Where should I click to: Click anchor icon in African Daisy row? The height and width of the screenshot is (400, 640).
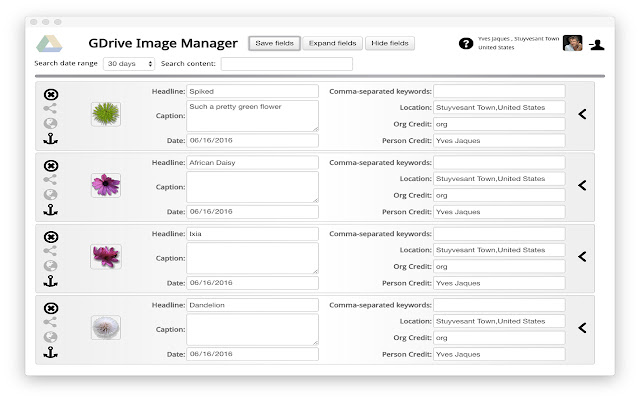(x=51, y=210)
